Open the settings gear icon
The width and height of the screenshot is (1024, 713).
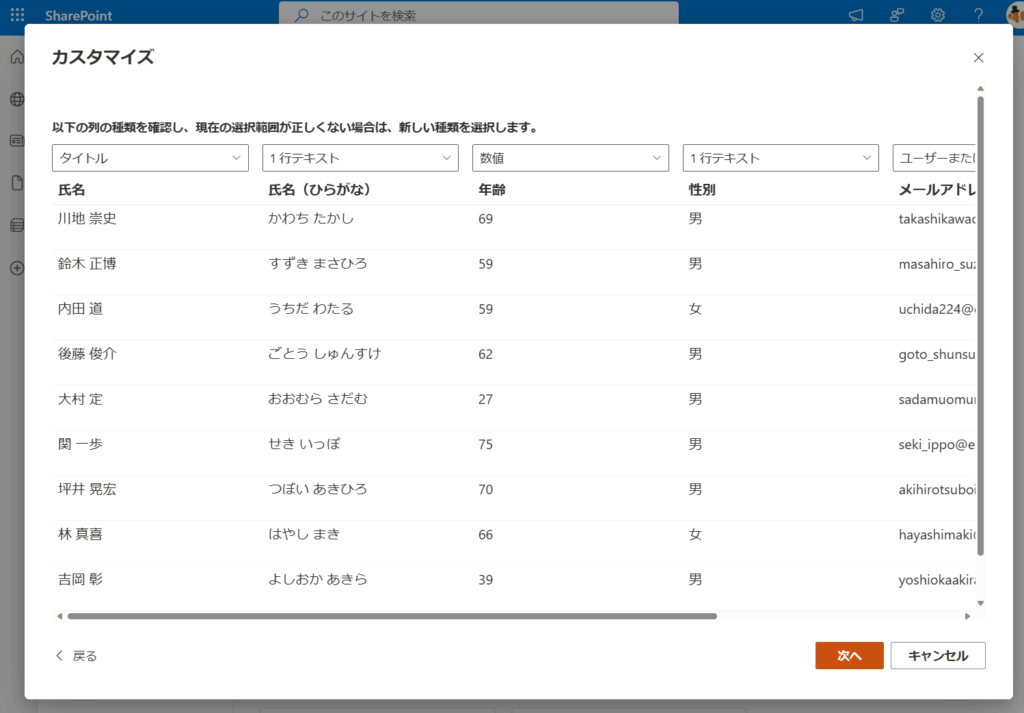pos(938,15)
